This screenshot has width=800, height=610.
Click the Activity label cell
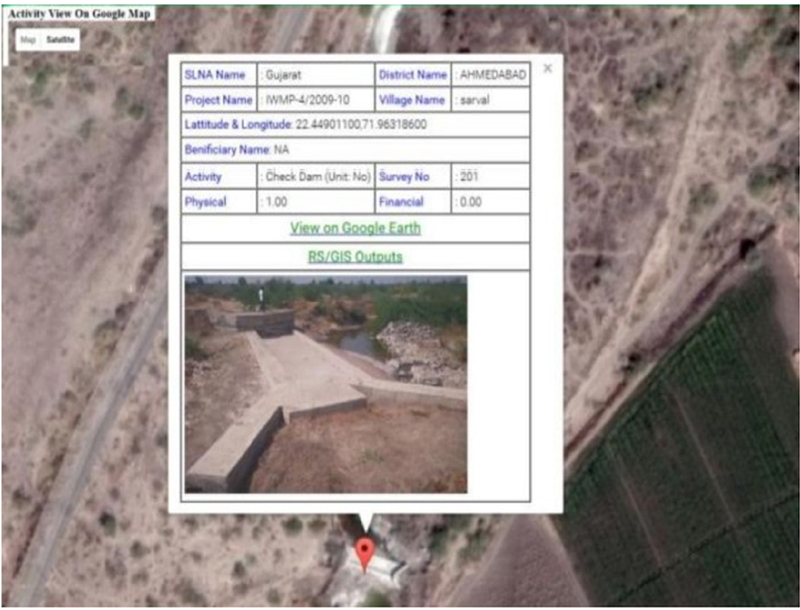click(x=219, y=176)
